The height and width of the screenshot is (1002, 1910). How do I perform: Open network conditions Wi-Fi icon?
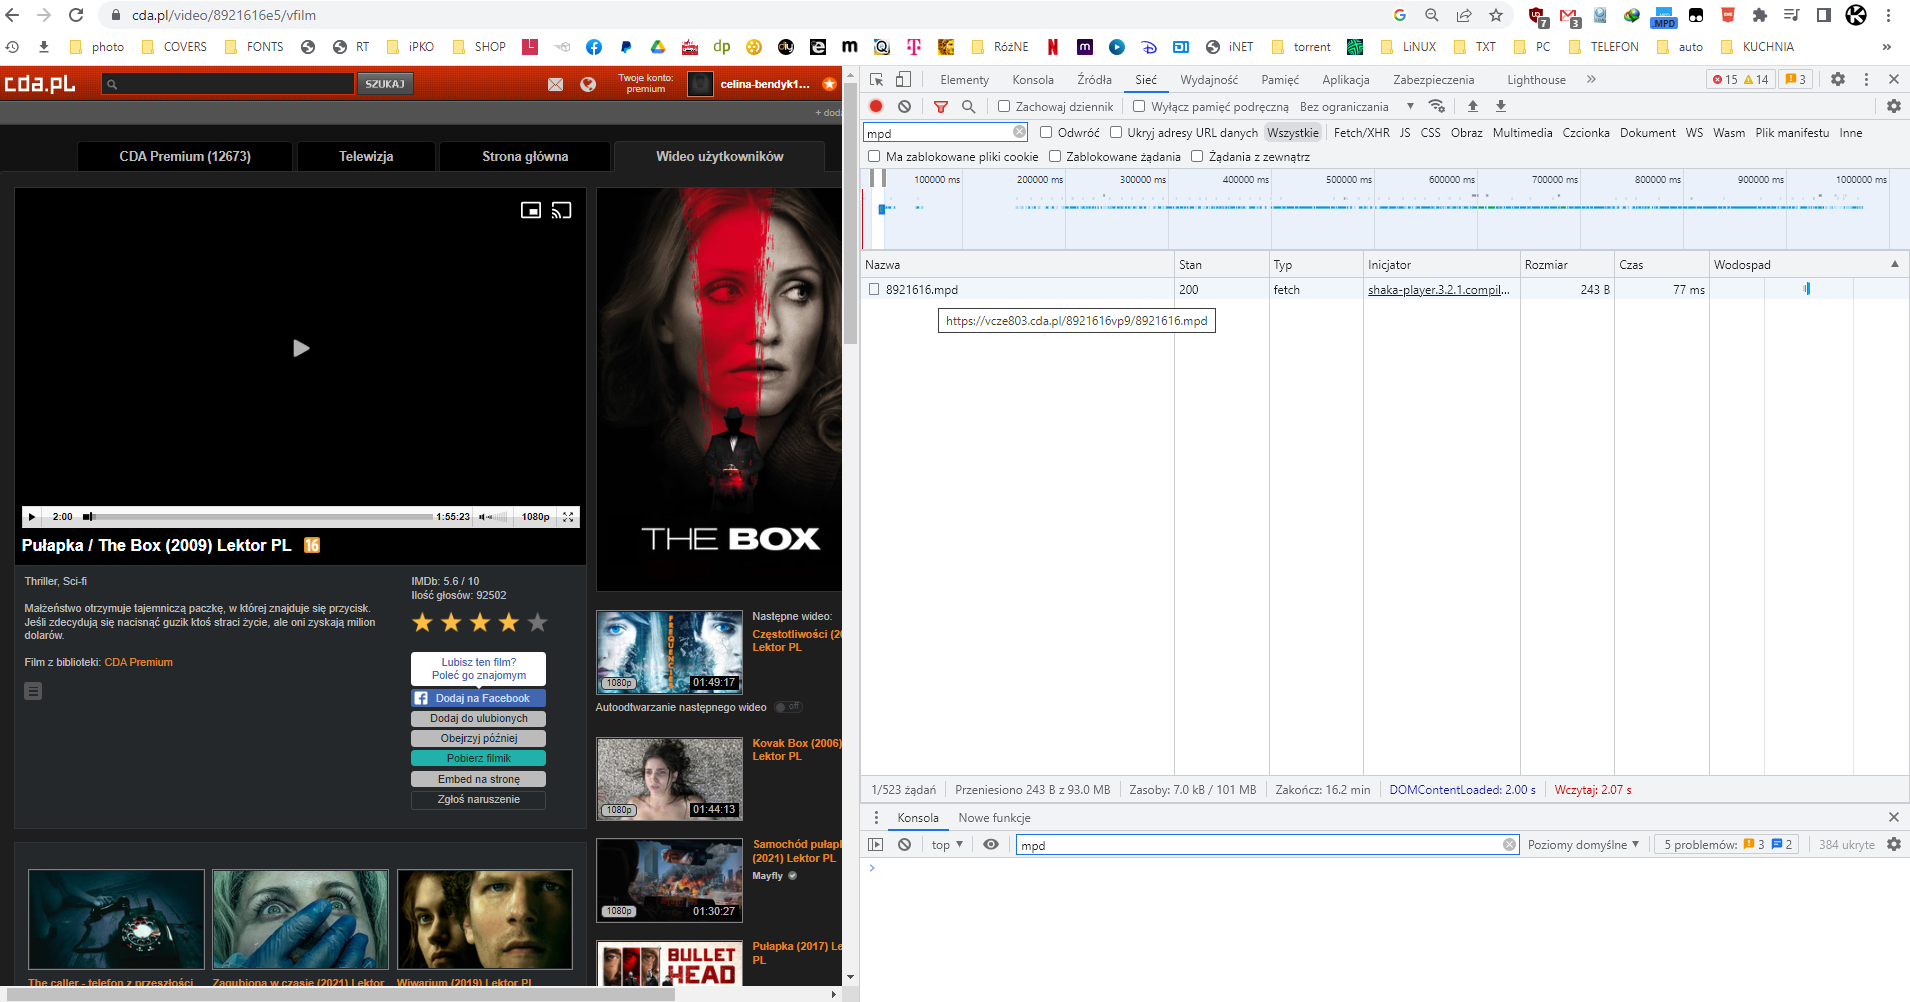click(x=1437, y=106)
